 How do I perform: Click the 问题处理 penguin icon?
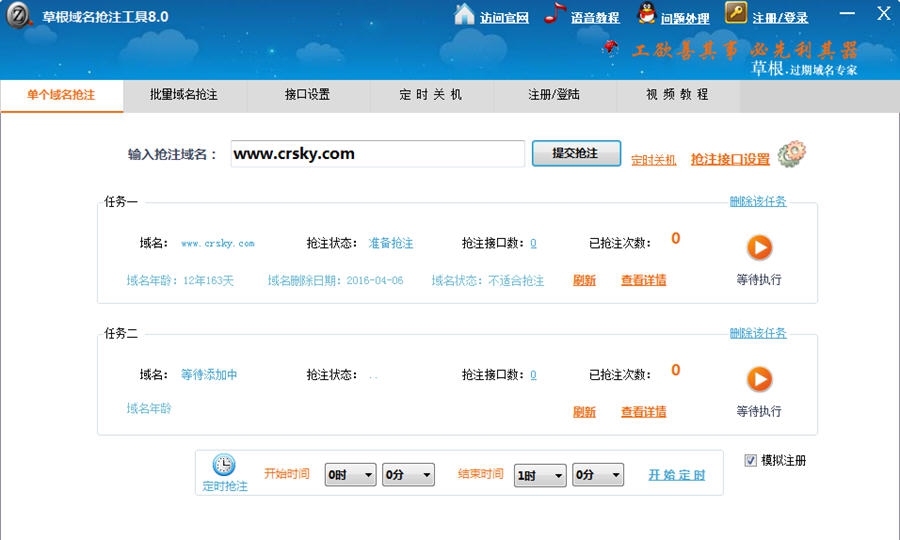(x=646, y=15)
